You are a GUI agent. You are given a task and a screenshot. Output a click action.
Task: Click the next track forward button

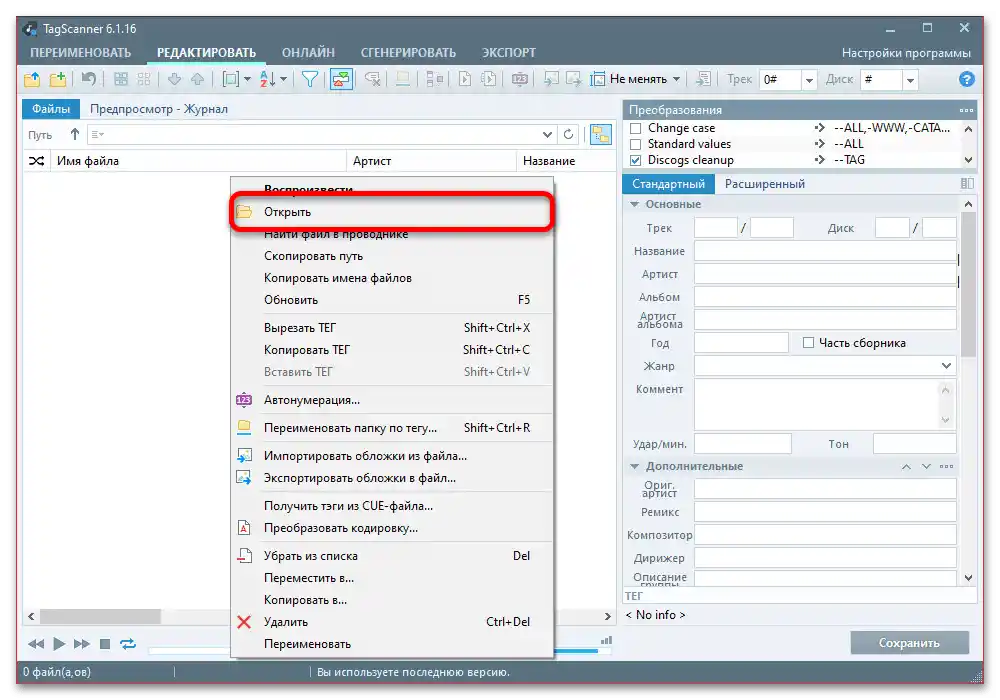pyautogui.click(x=82, y=644)
